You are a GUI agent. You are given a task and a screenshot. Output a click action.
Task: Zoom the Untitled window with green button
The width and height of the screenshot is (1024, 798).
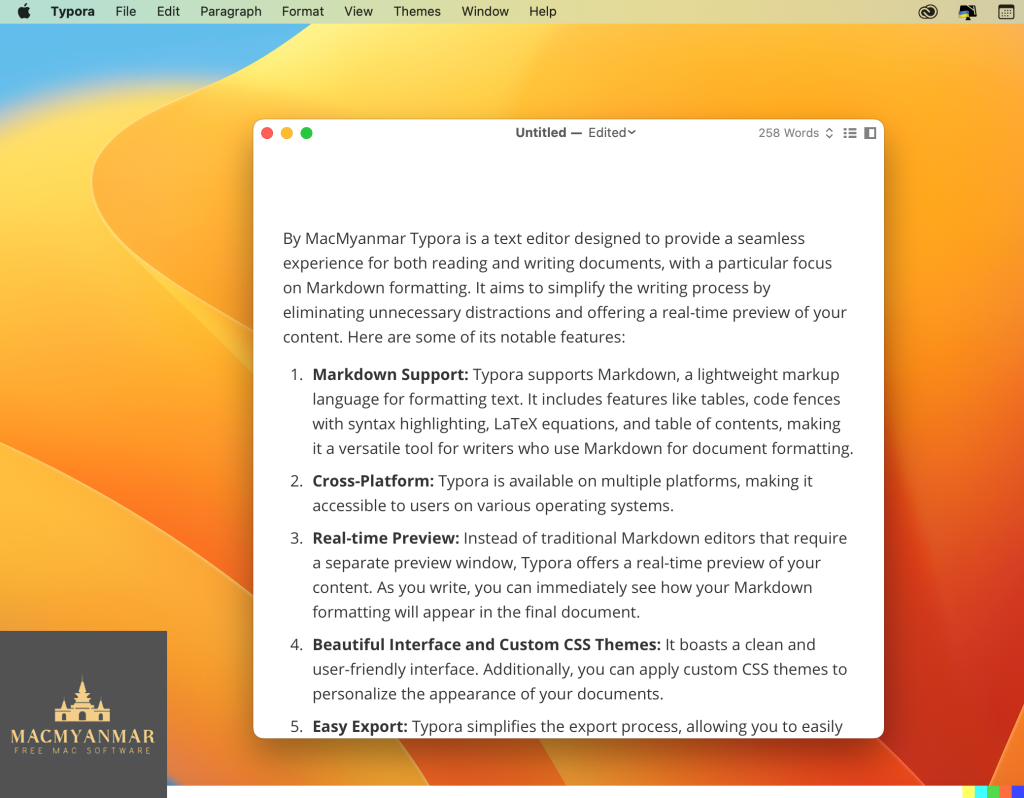(306, 133)
